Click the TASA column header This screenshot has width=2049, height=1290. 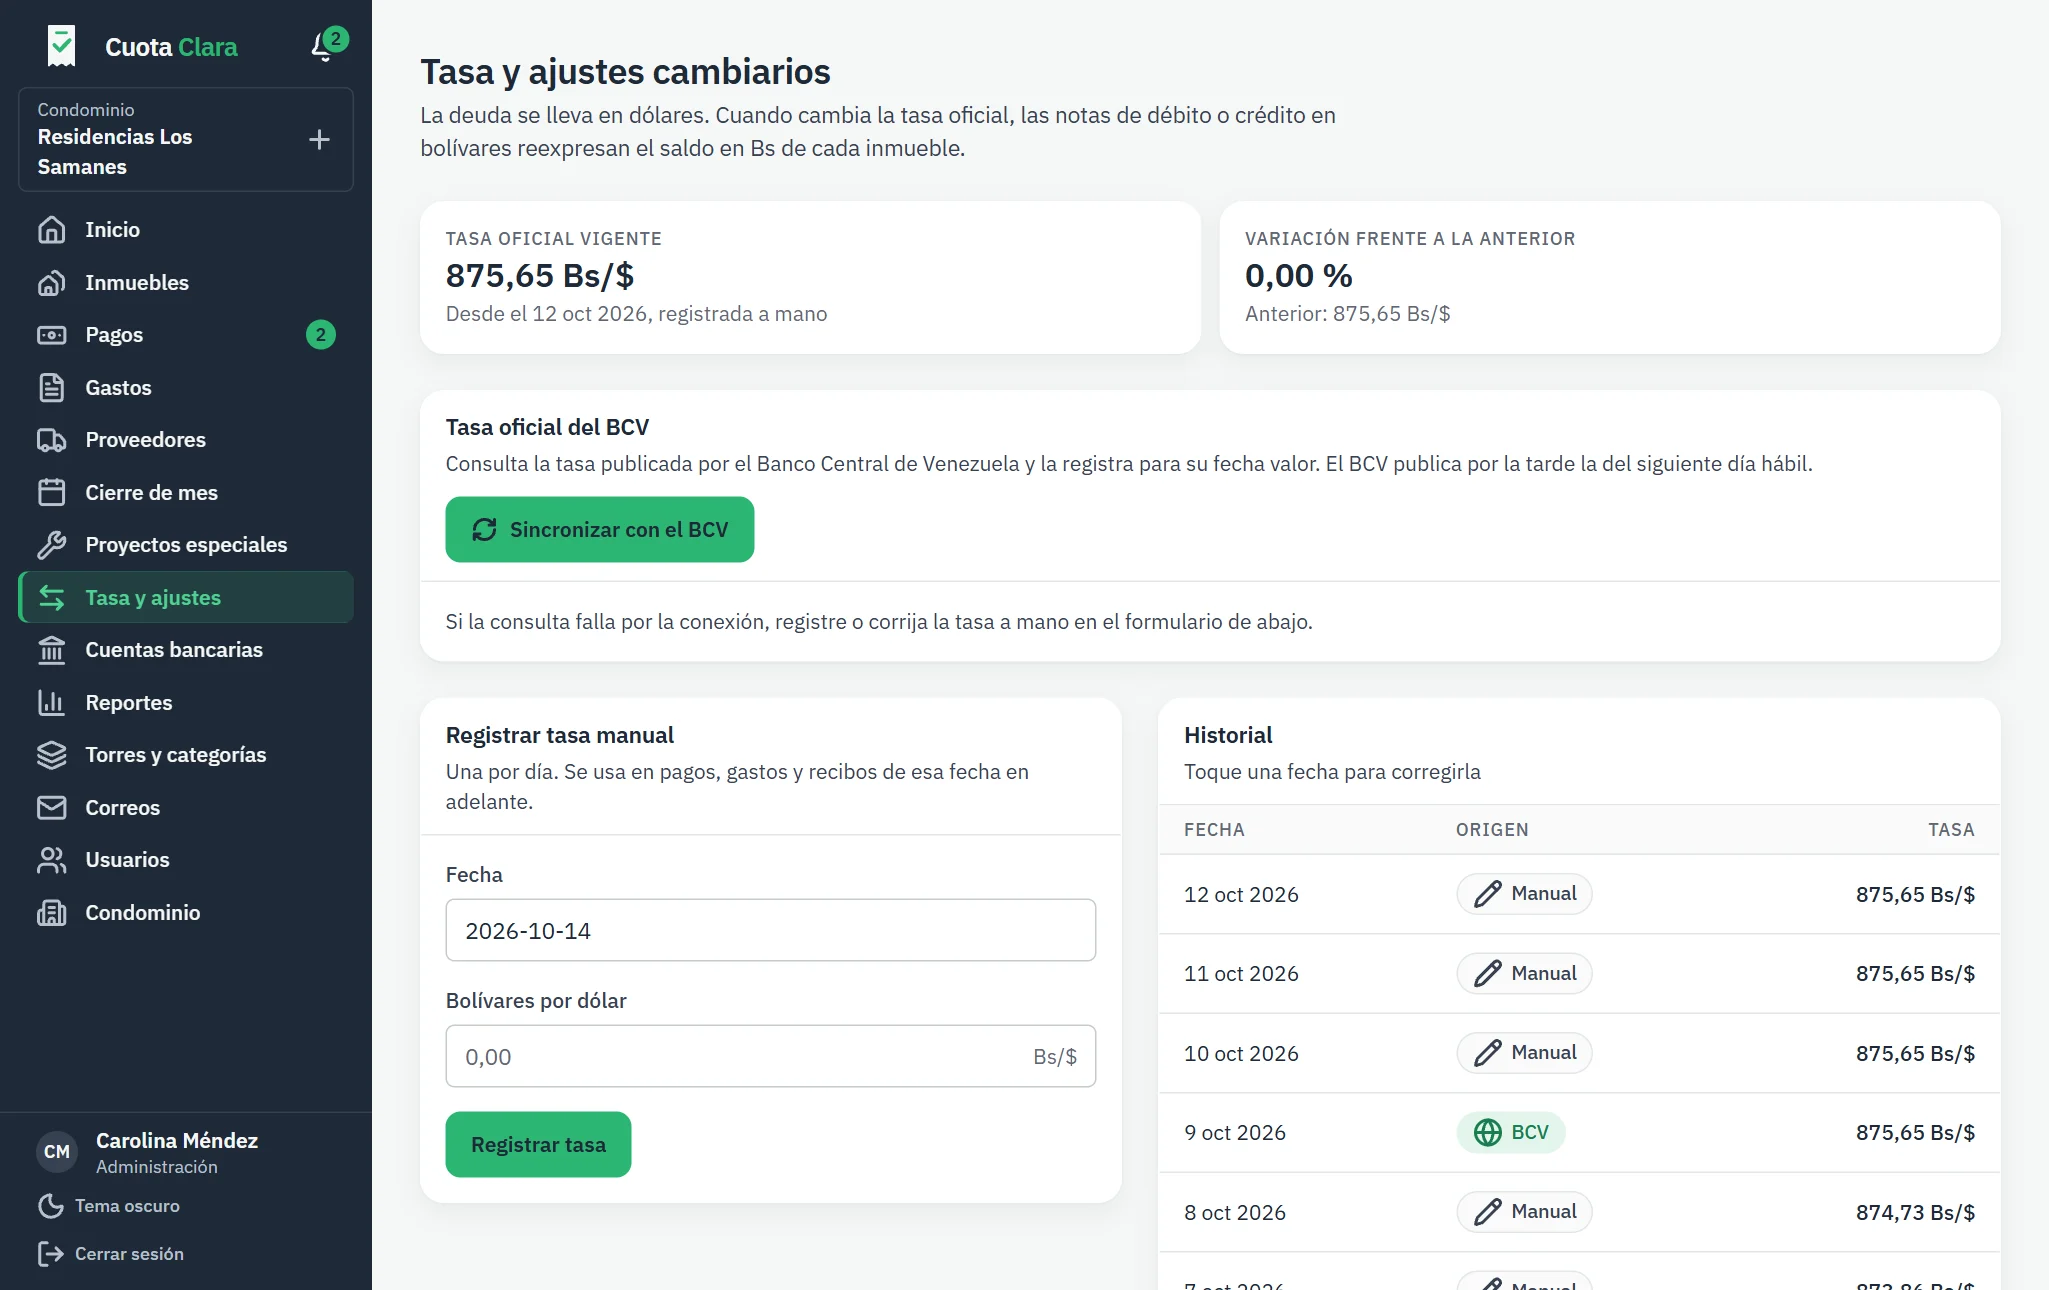point(1951,830)
